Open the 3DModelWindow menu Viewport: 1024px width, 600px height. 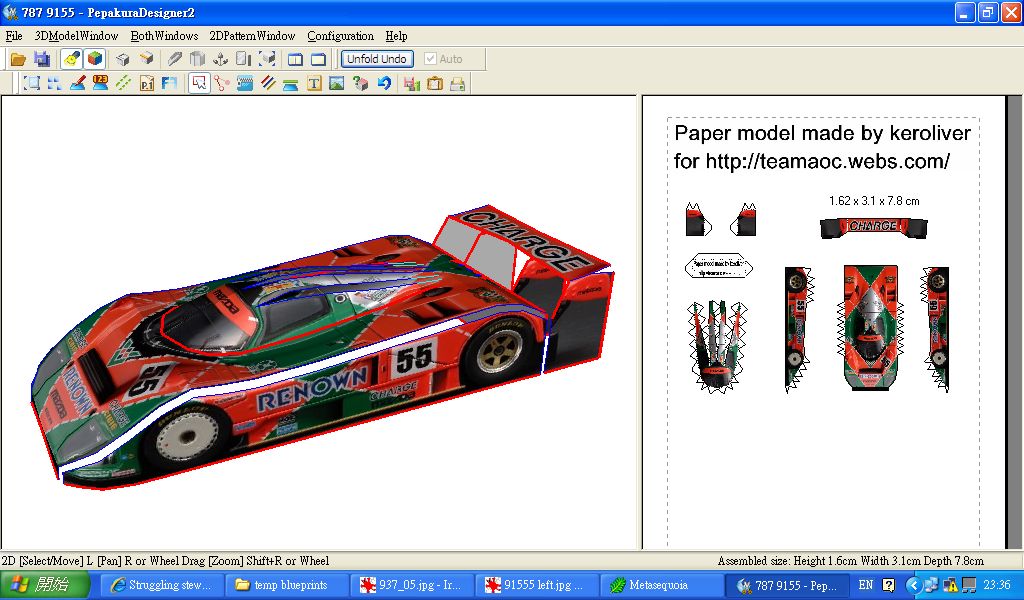76,36
